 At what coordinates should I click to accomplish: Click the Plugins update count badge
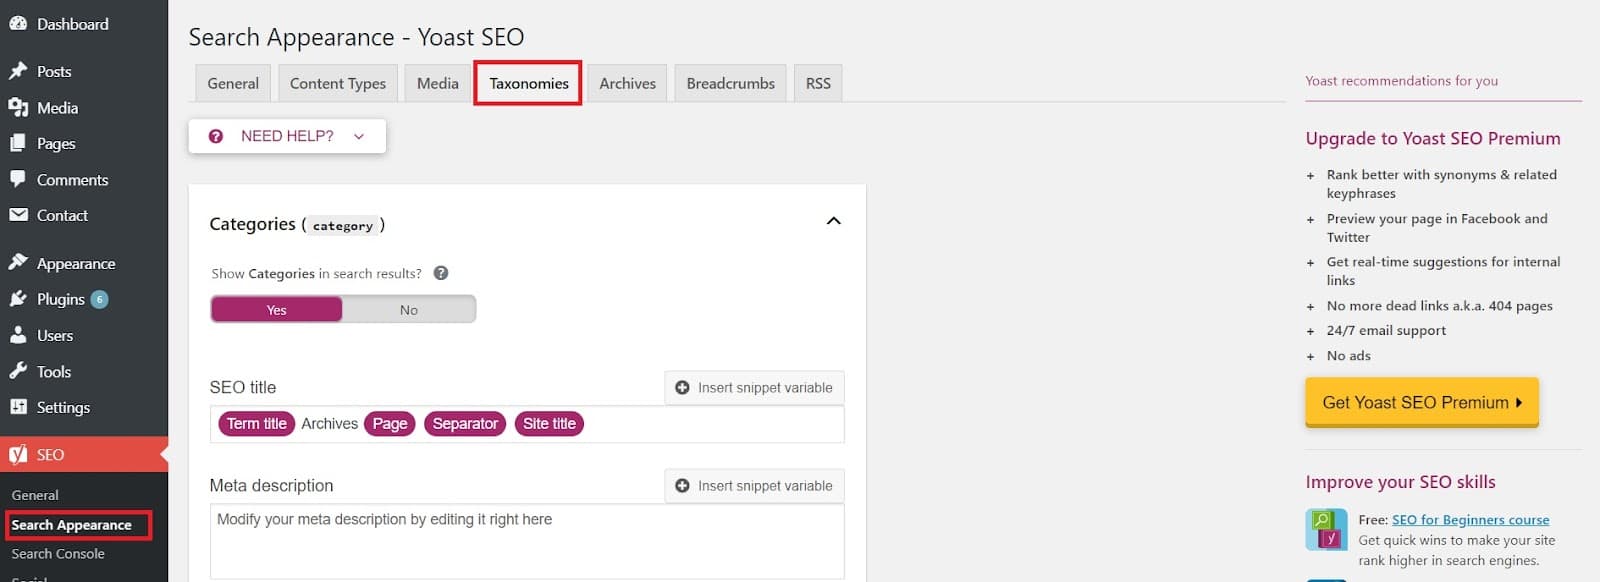click(x=99, y=299)
